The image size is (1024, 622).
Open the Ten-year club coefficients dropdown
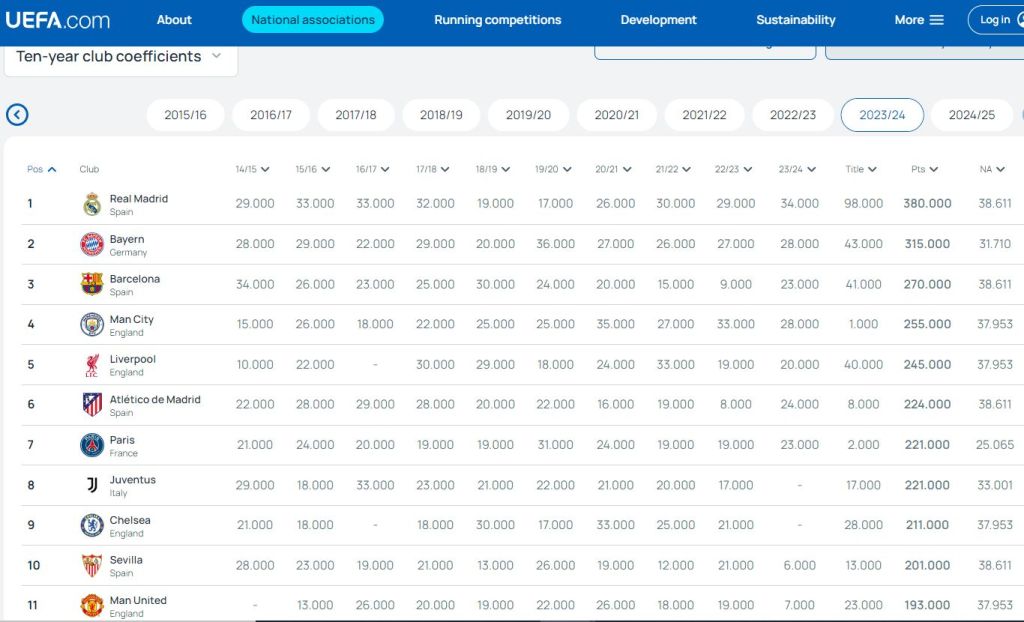click(120, 57)
